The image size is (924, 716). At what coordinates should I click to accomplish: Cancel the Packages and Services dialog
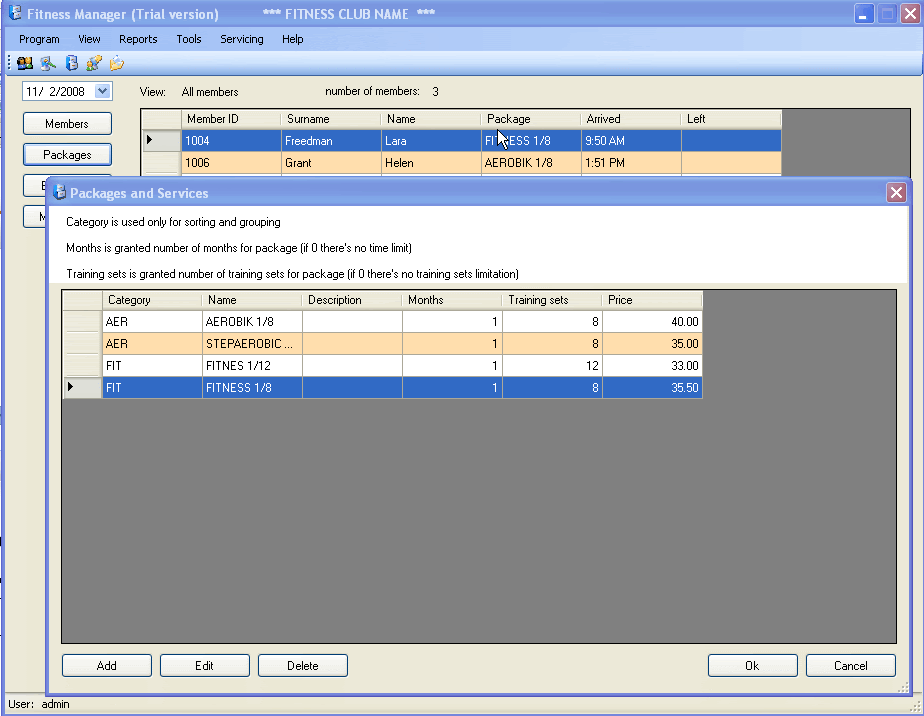pyautogui.click(x=850, y=666)
